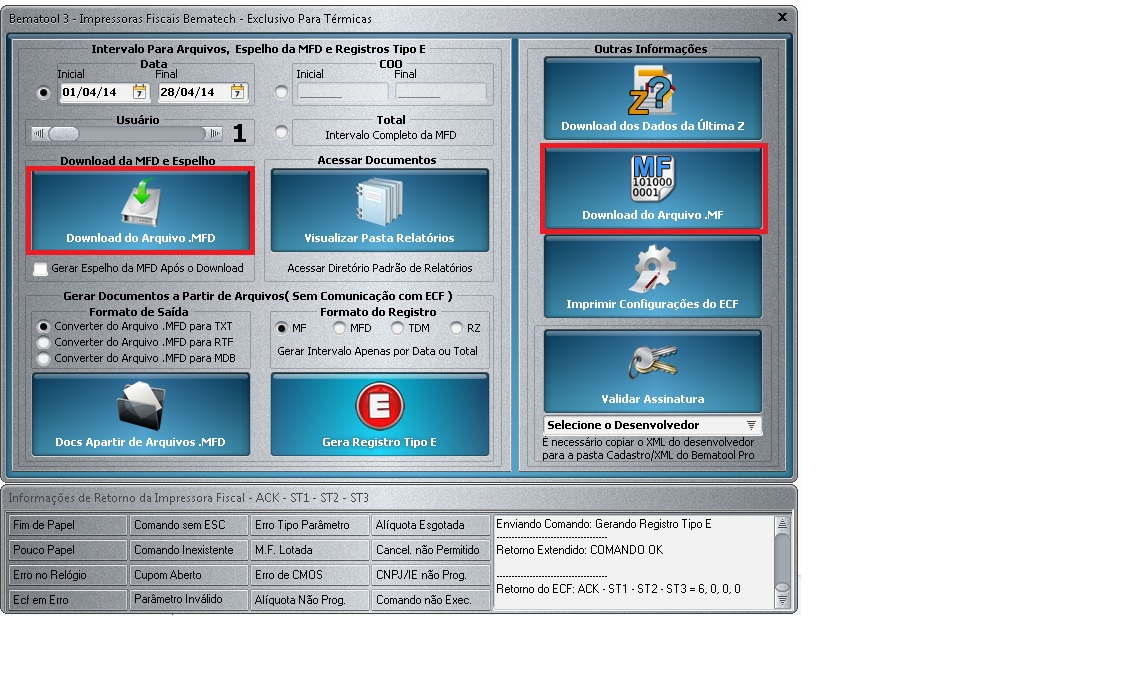This screenshot has height=673, width=1123.
Task: Select TDM registro format radio
Action: (x=397, y=328)
